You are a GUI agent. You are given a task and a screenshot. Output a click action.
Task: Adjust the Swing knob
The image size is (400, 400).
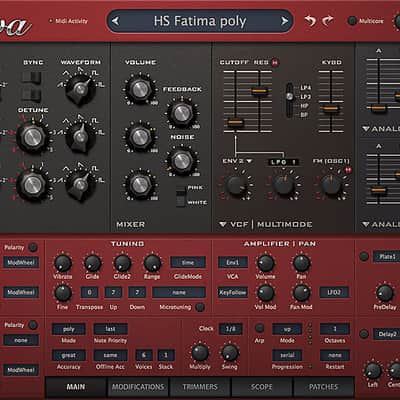229,353
